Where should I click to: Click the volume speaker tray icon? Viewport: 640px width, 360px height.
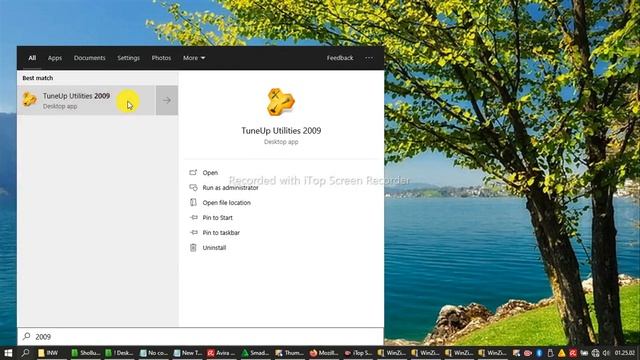point(606,353)
